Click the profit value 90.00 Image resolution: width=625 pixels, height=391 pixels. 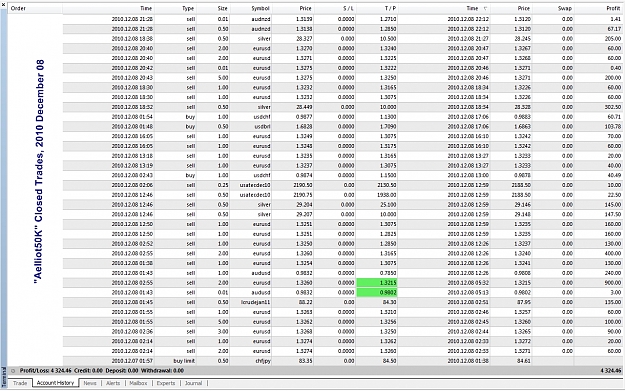(x=614, y=332)
